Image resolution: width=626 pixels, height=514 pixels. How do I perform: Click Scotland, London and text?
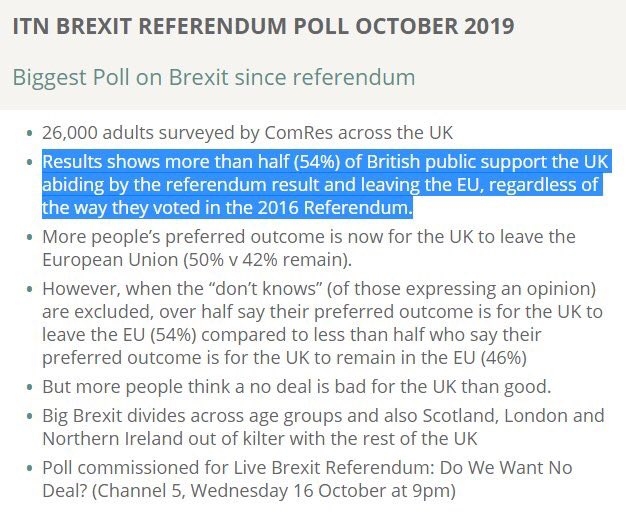513,415
